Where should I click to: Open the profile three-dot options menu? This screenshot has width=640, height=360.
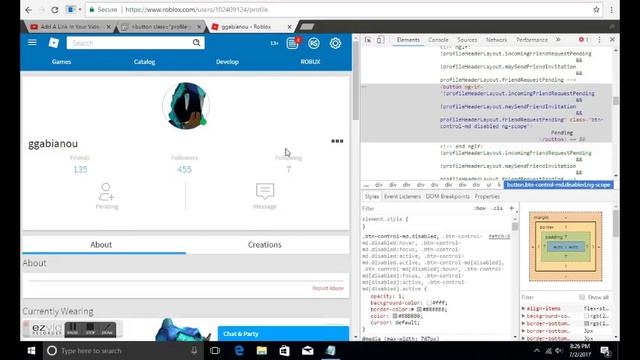tap(337, 141)
